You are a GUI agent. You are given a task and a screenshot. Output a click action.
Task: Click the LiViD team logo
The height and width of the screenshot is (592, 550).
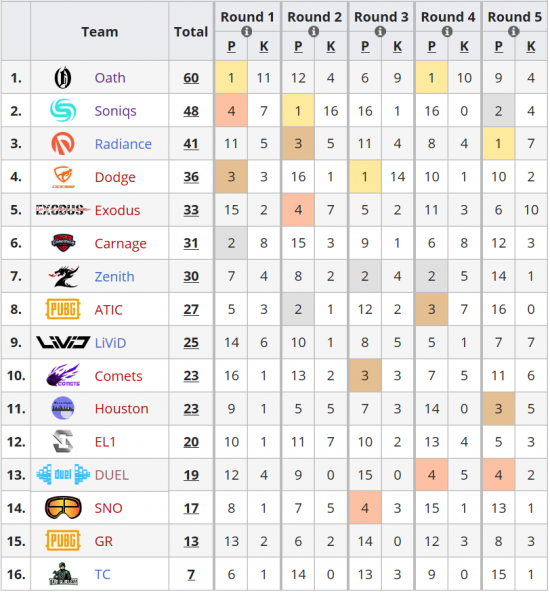click(63, 342)
